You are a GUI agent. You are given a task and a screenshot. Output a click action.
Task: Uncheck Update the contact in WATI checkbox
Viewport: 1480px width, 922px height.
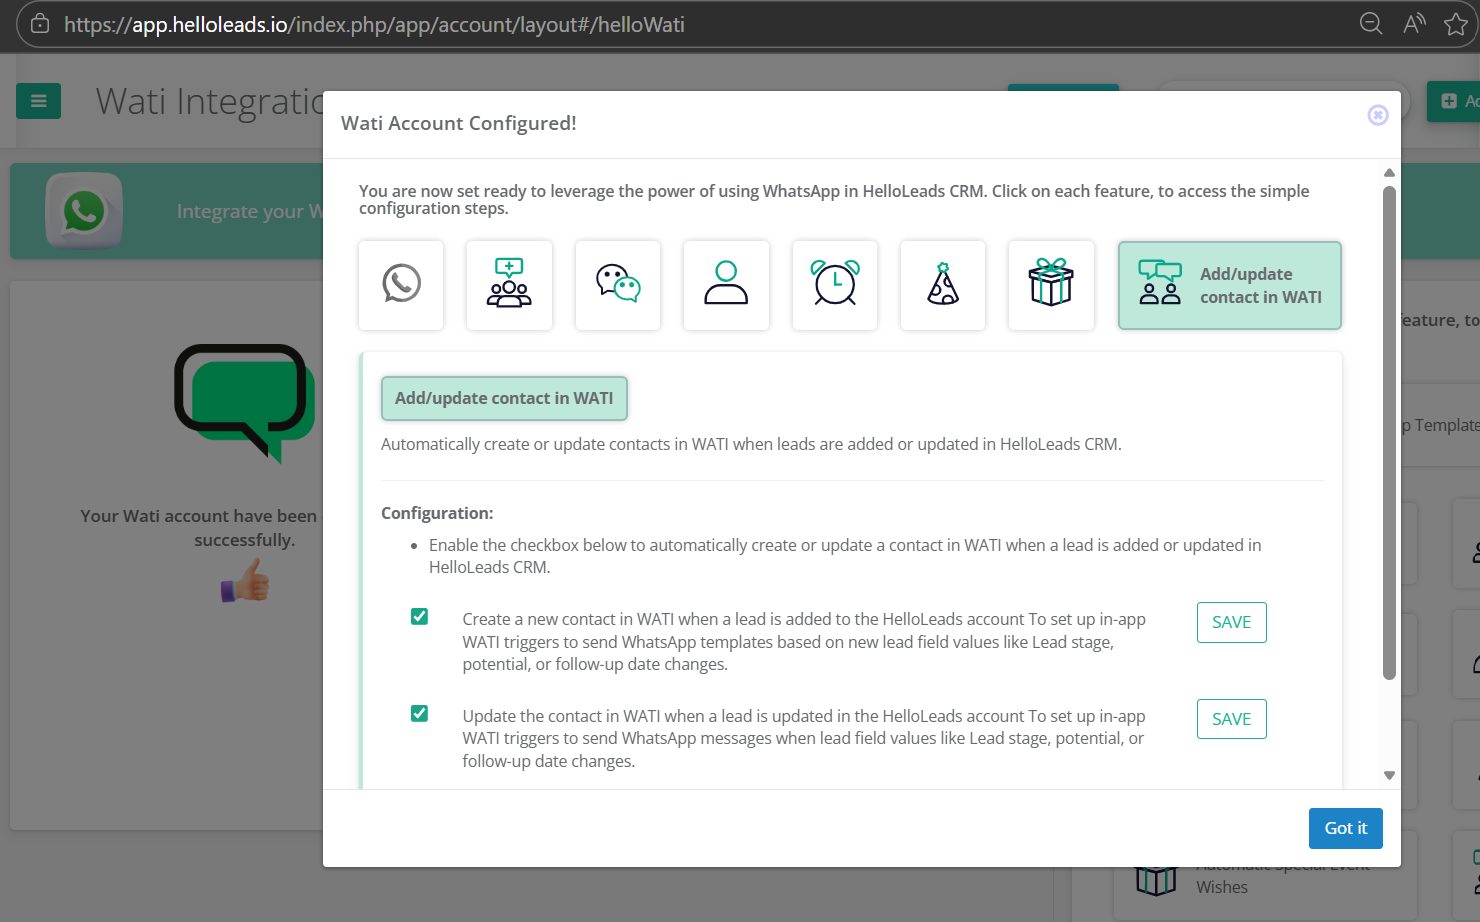point(420,714)
